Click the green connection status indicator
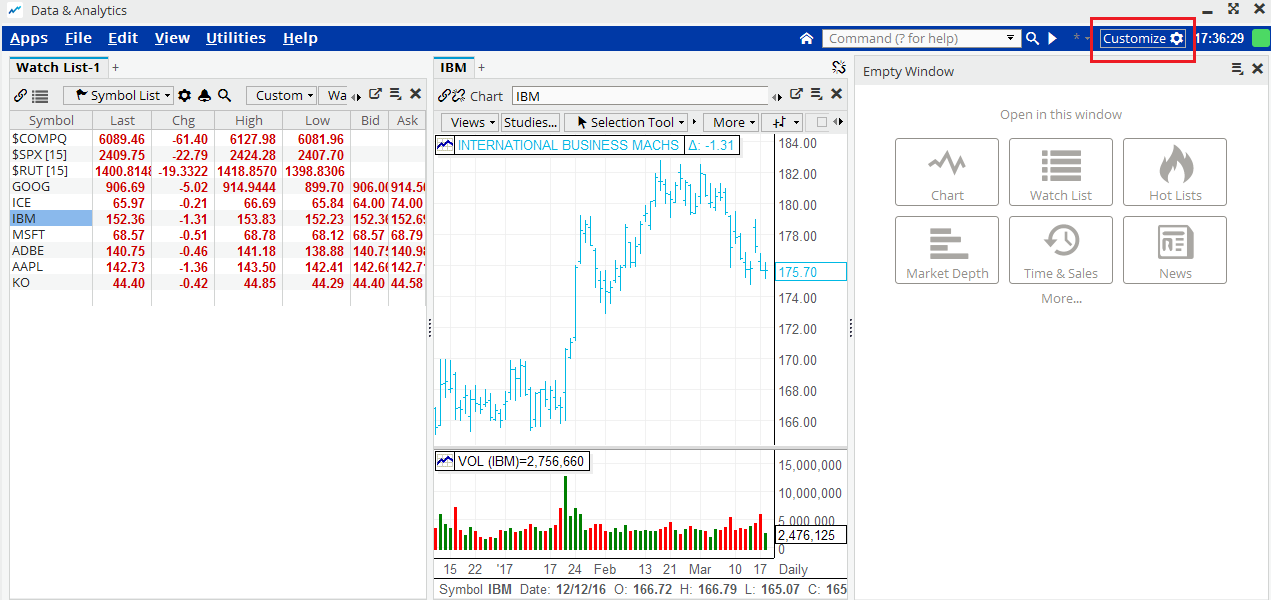Screen dimensions: 1271x600 click(1260, 38)
